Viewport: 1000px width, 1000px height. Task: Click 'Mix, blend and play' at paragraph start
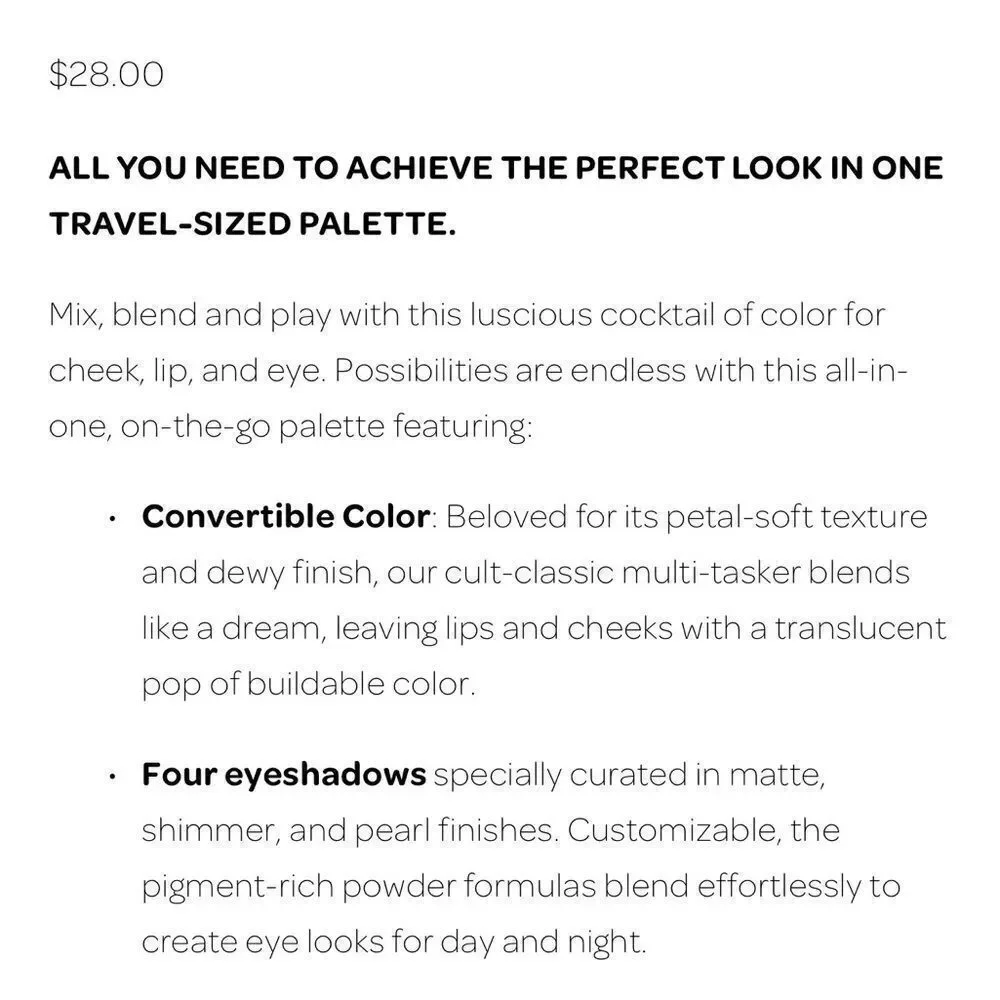pyautogui.click(x=189, y=316)
